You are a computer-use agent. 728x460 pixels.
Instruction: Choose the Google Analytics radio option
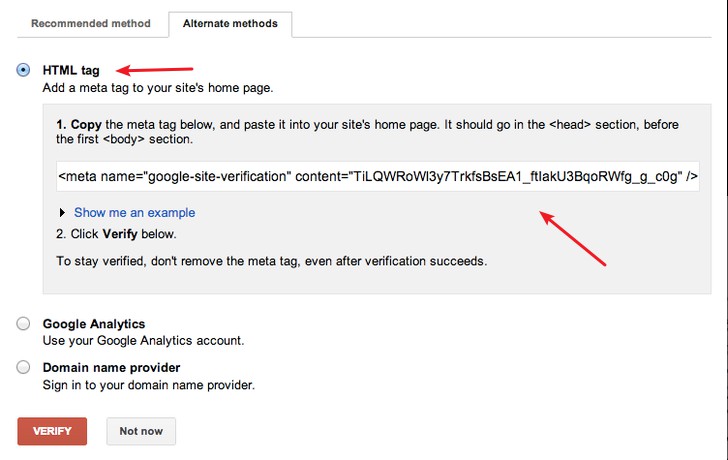(23, 324)
